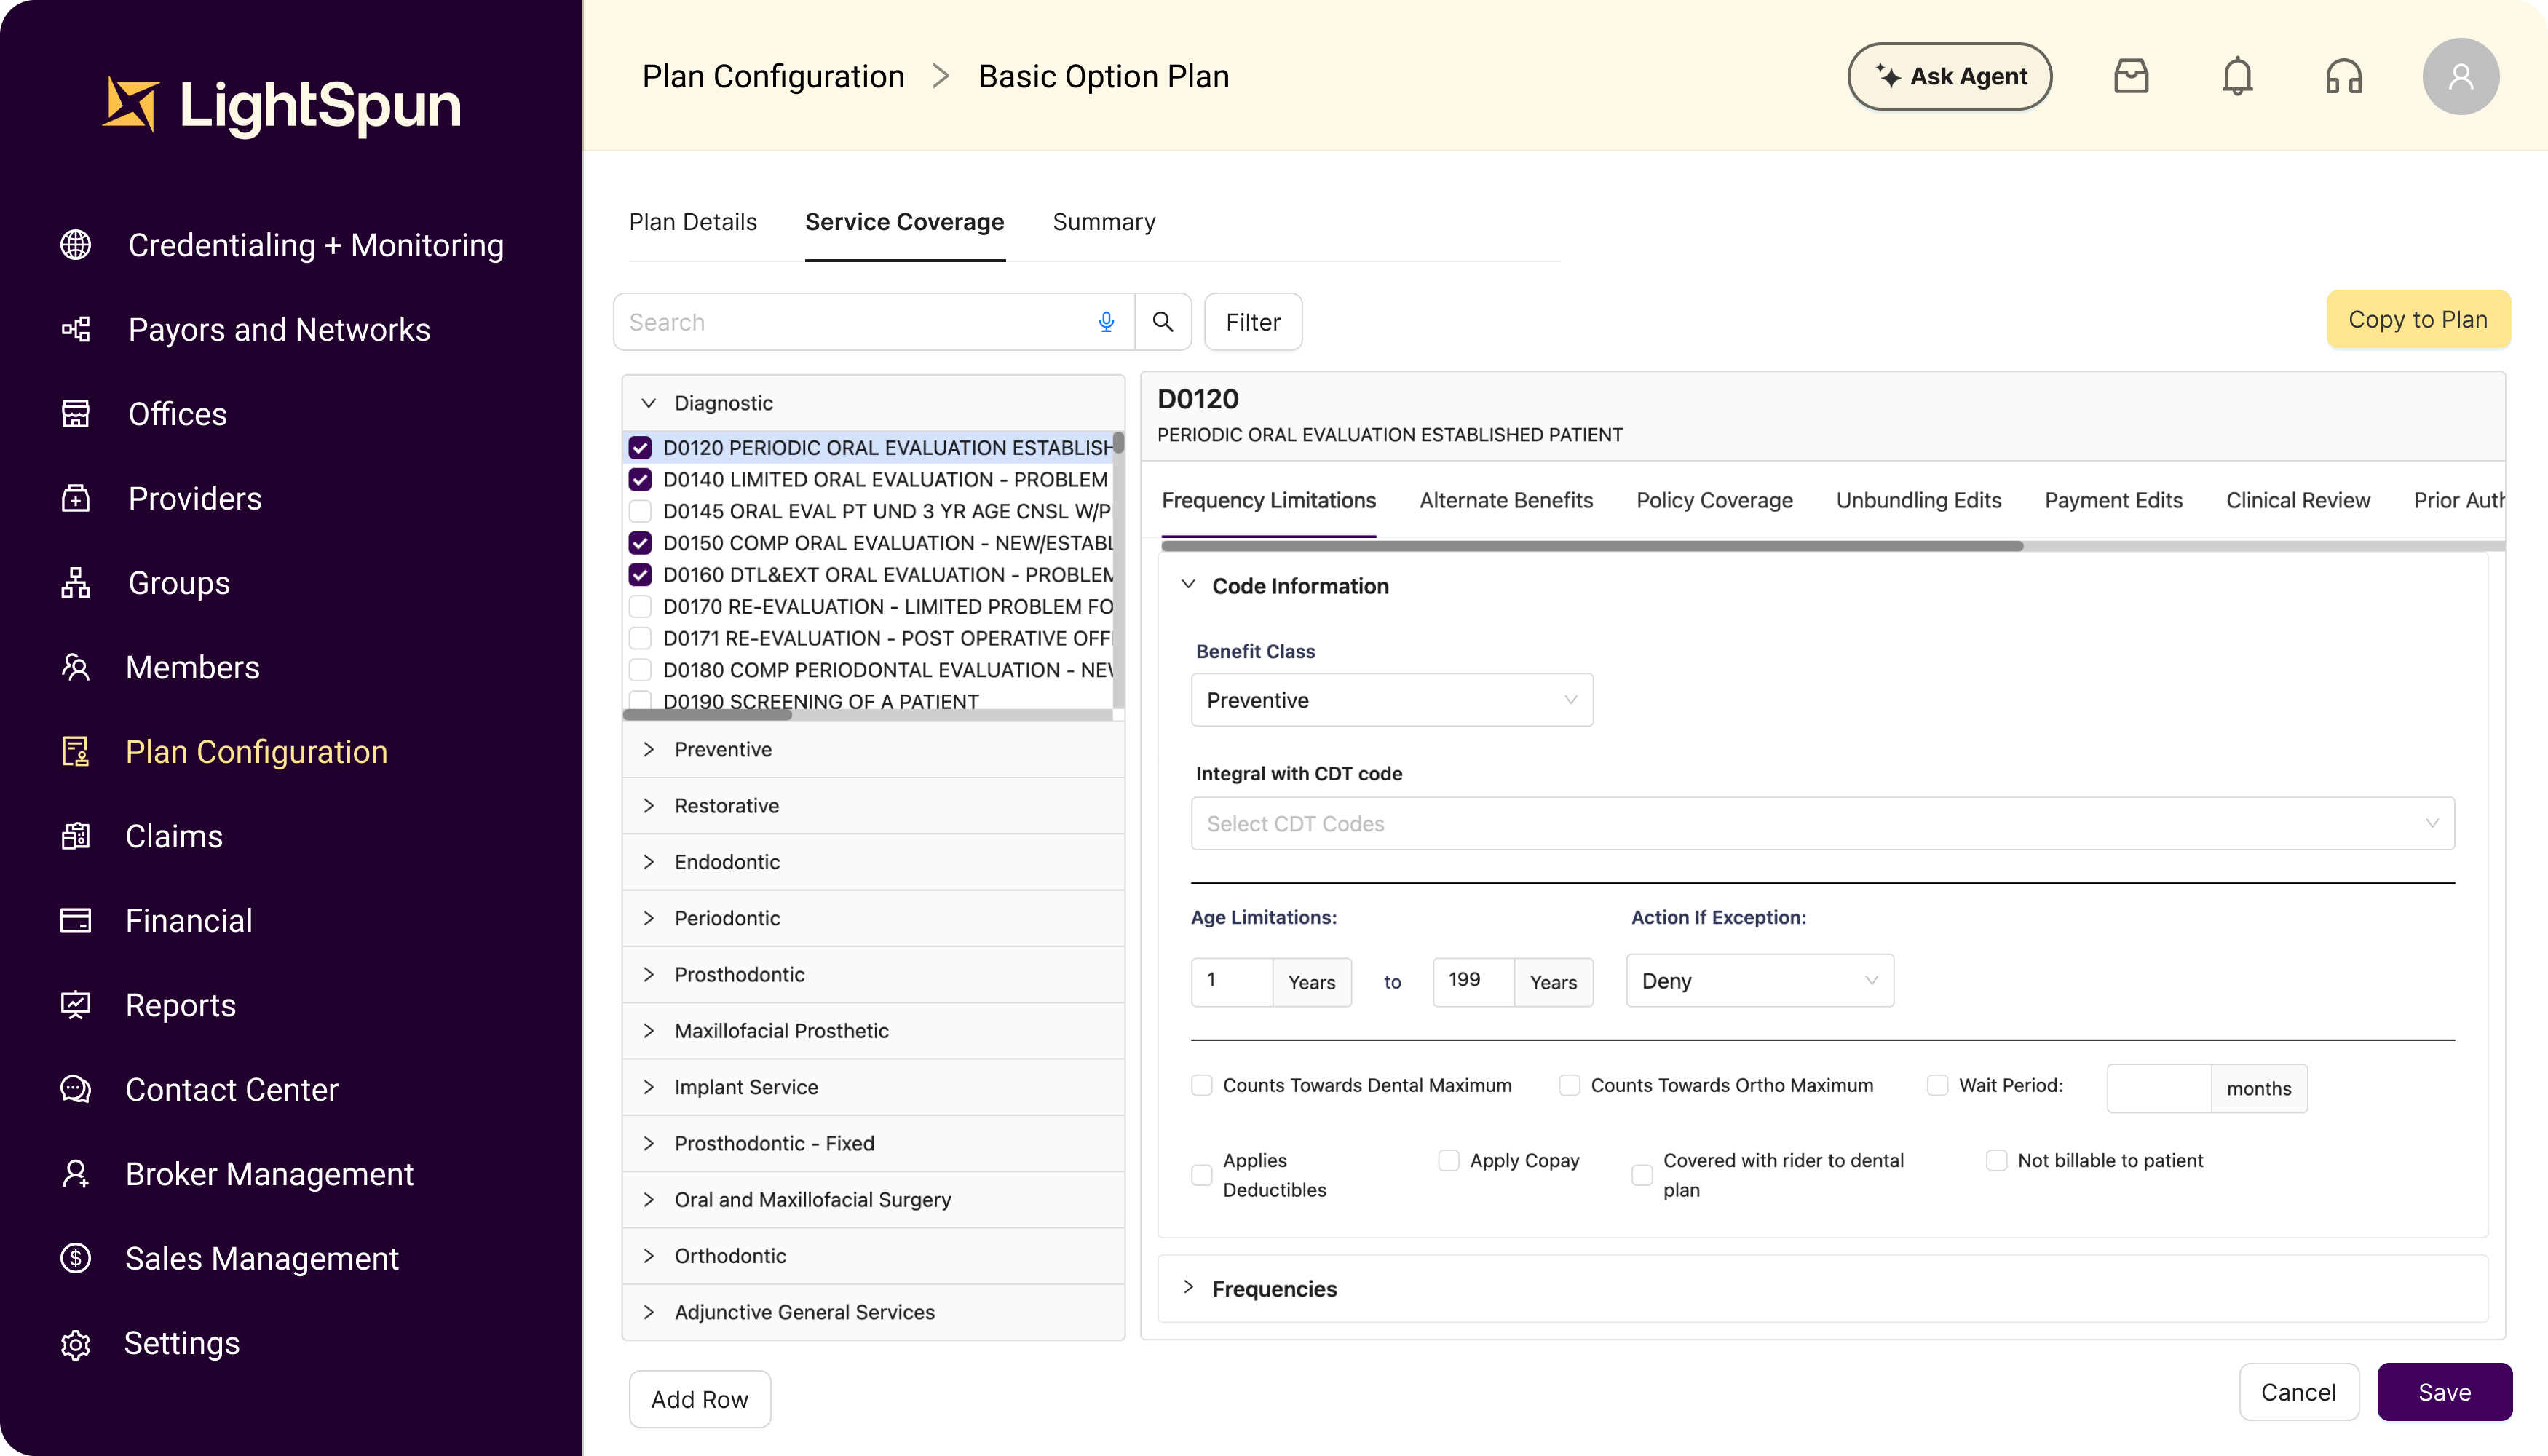Click the Cancel button
This screenshot has height=1456, width=2548.
(x=2299, y=1392)
